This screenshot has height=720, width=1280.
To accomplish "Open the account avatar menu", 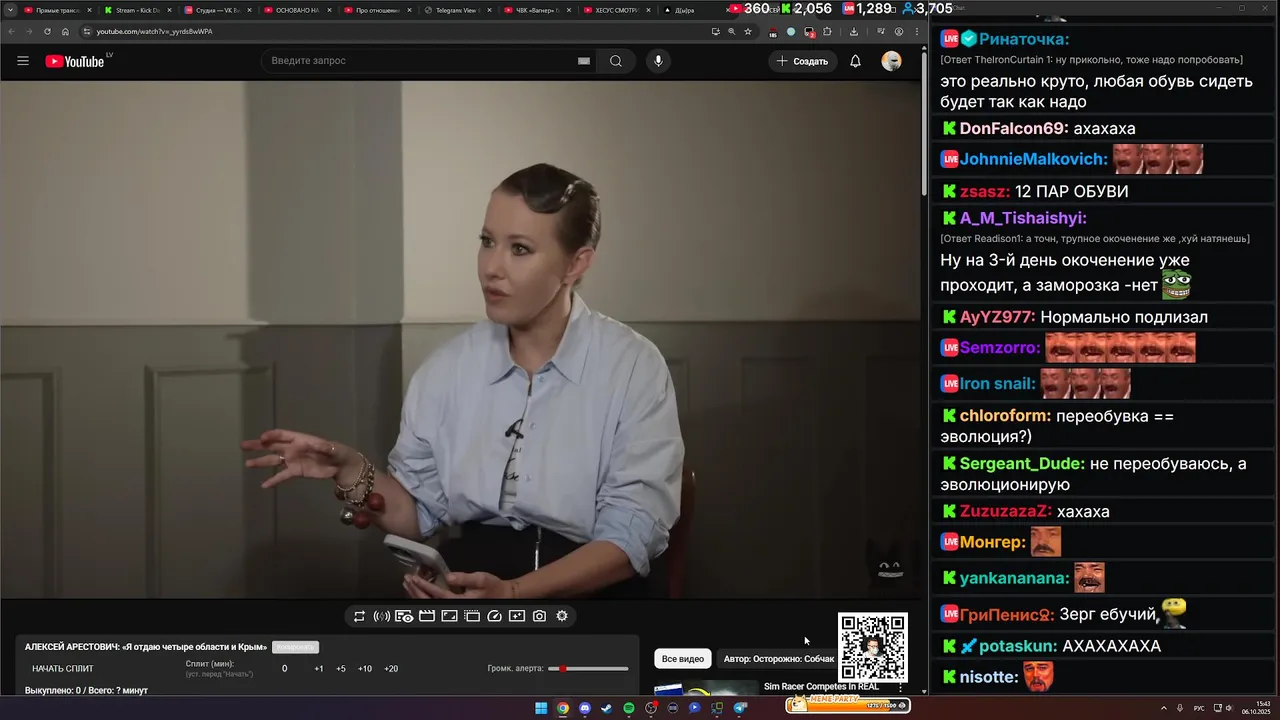I will click(891, 61).
